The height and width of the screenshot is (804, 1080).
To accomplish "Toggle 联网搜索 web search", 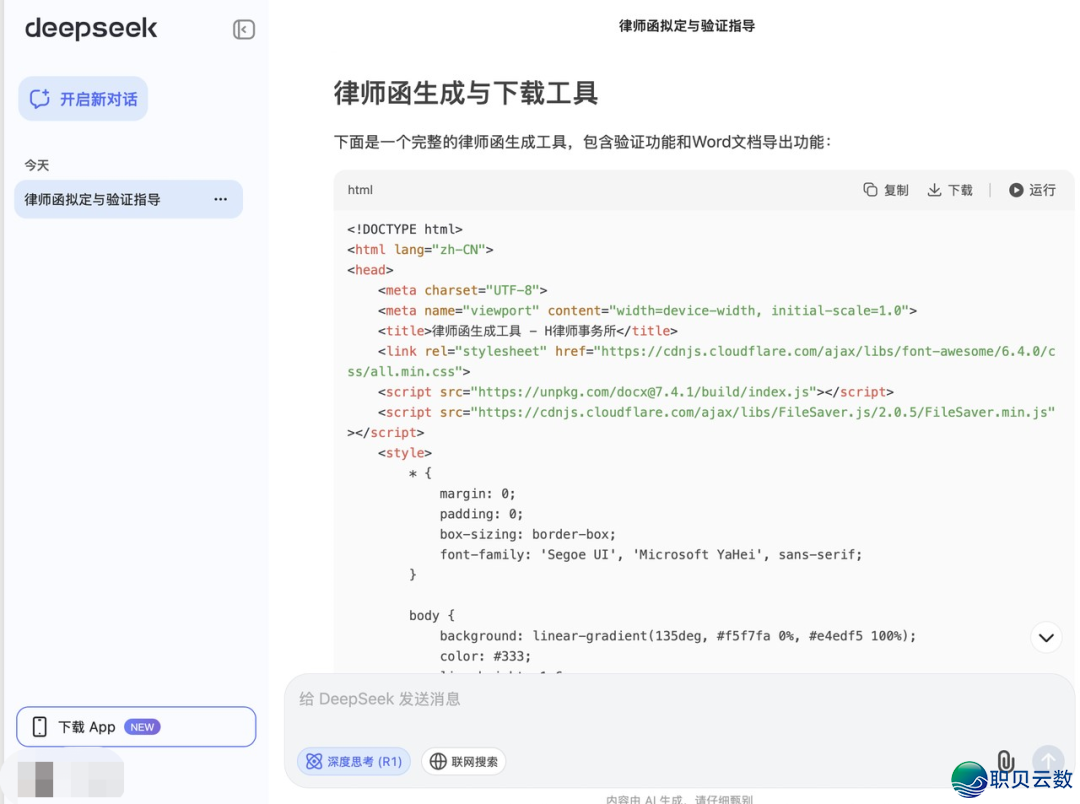I will (464, 761).
